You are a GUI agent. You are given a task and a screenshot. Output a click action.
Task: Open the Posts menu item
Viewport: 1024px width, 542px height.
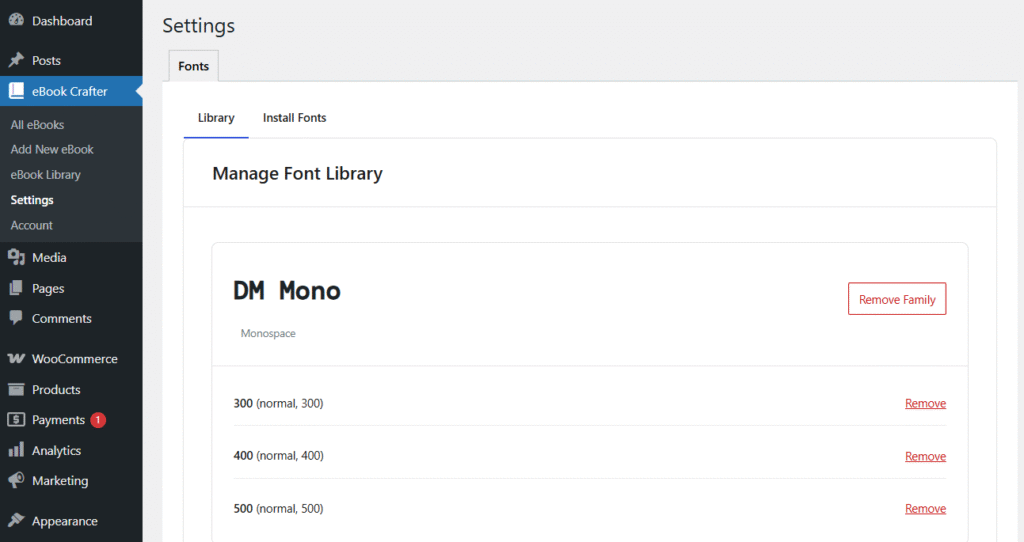[46, 61]
